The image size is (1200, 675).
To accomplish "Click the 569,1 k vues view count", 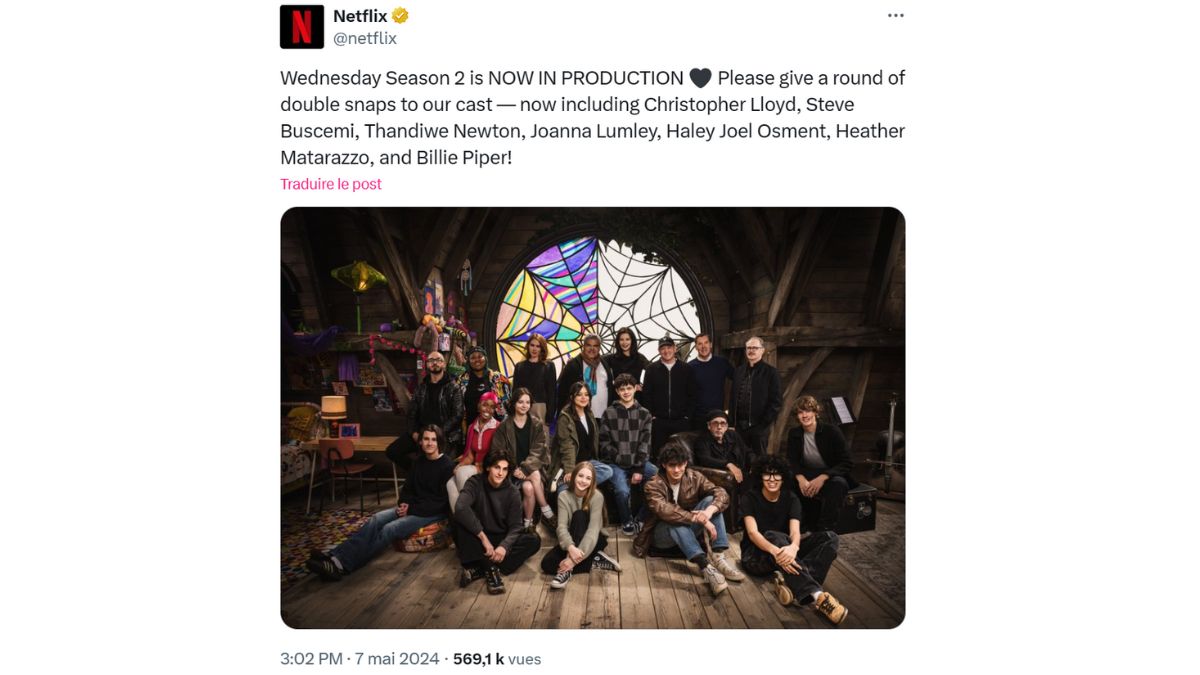I will point(497,659).
